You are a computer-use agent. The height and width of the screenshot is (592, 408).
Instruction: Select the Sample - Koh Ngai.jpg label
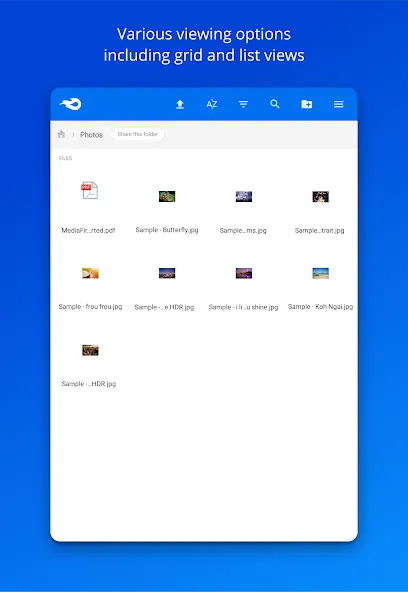[320, 307]
